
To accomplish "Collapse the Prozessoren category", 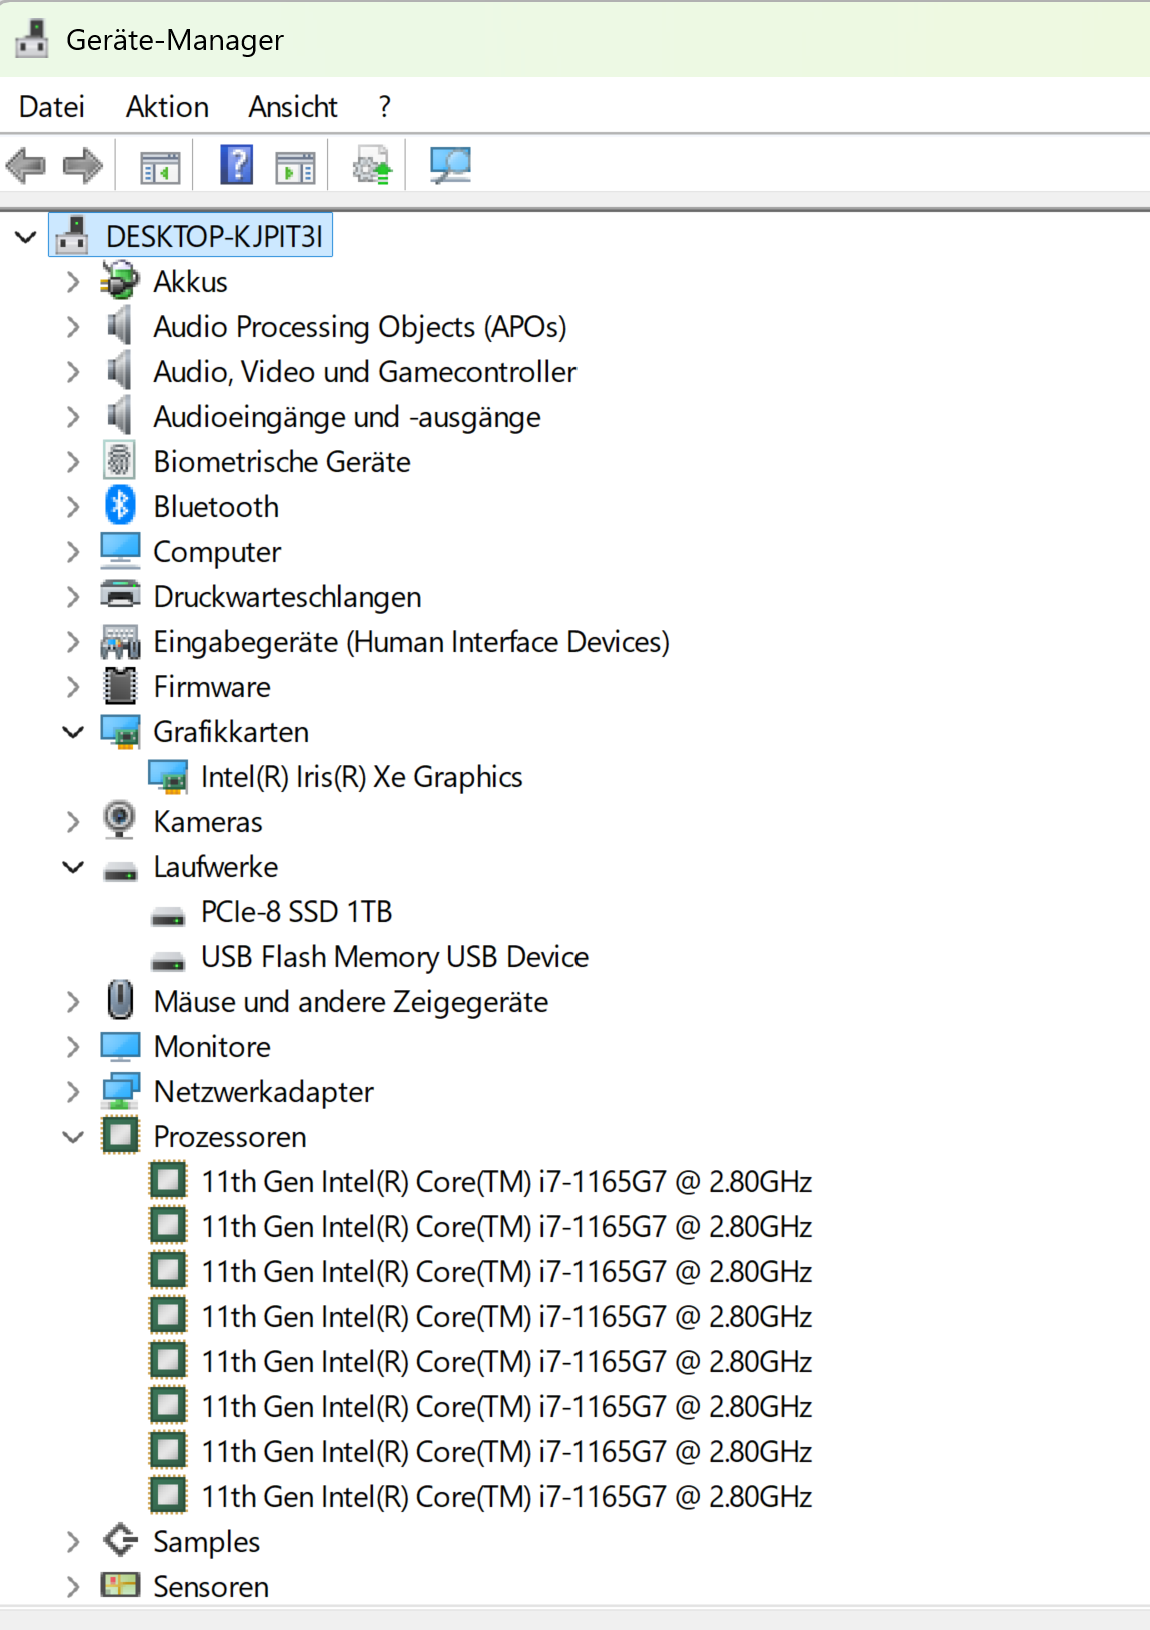I will [73, 1137].
